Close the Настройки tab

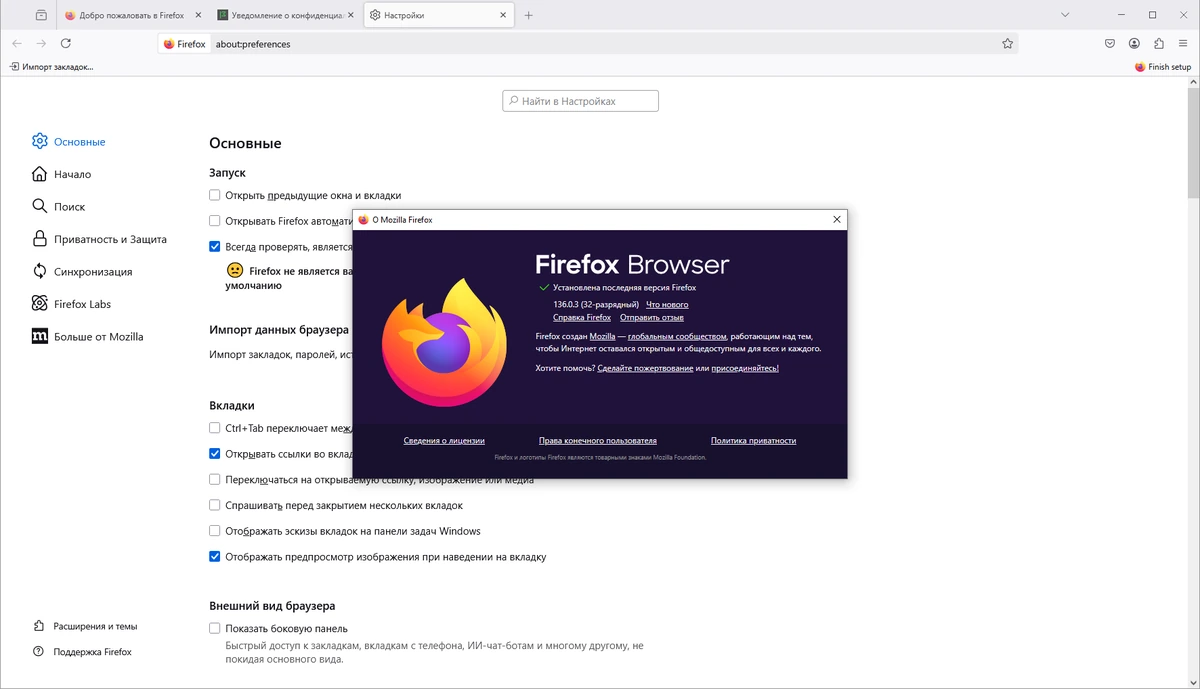pyautogui.click(x=505, y=16)
